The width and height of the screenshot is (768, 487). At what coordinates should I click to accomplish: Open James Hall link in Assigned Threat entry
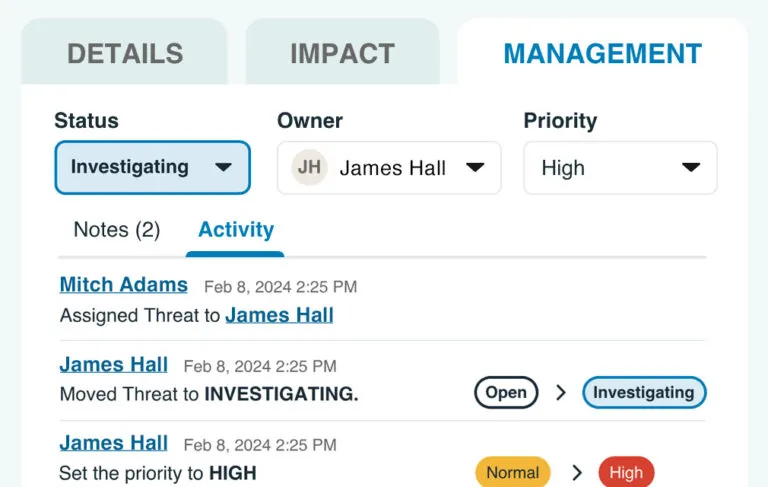click(279, 315)
